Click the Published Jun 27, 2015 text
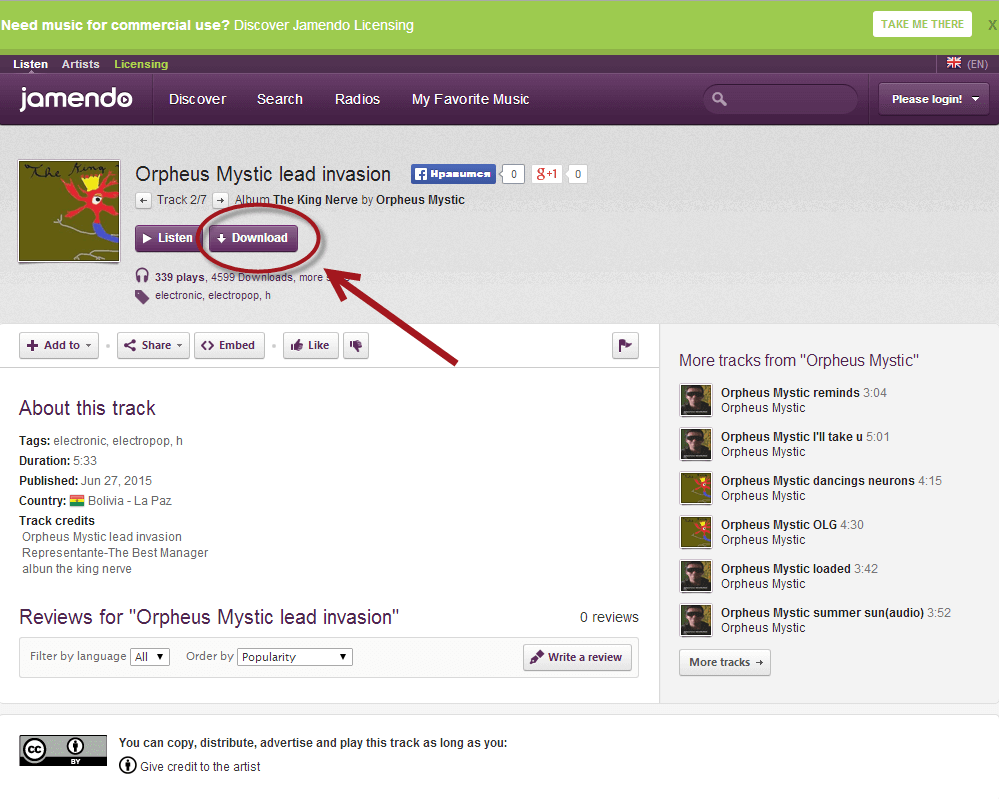 (x=85, y=481)
